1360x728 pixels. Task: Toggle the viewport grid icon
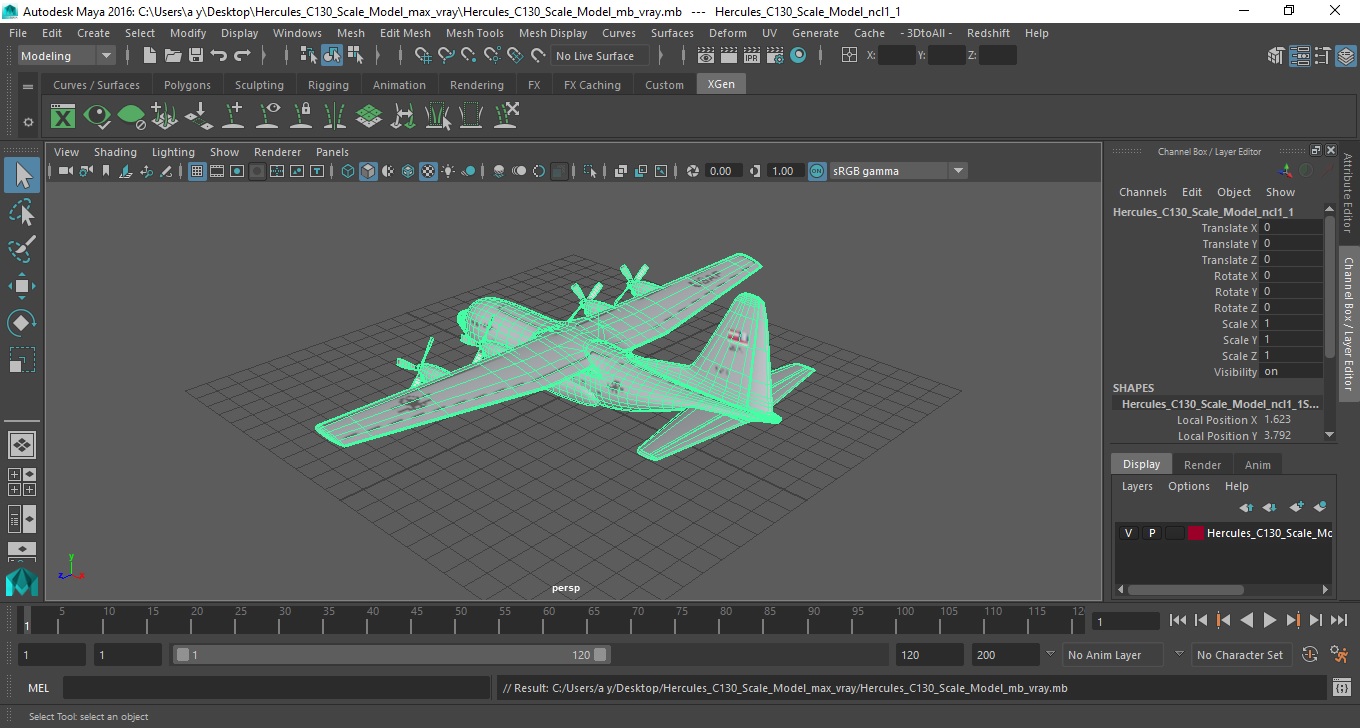197,171
